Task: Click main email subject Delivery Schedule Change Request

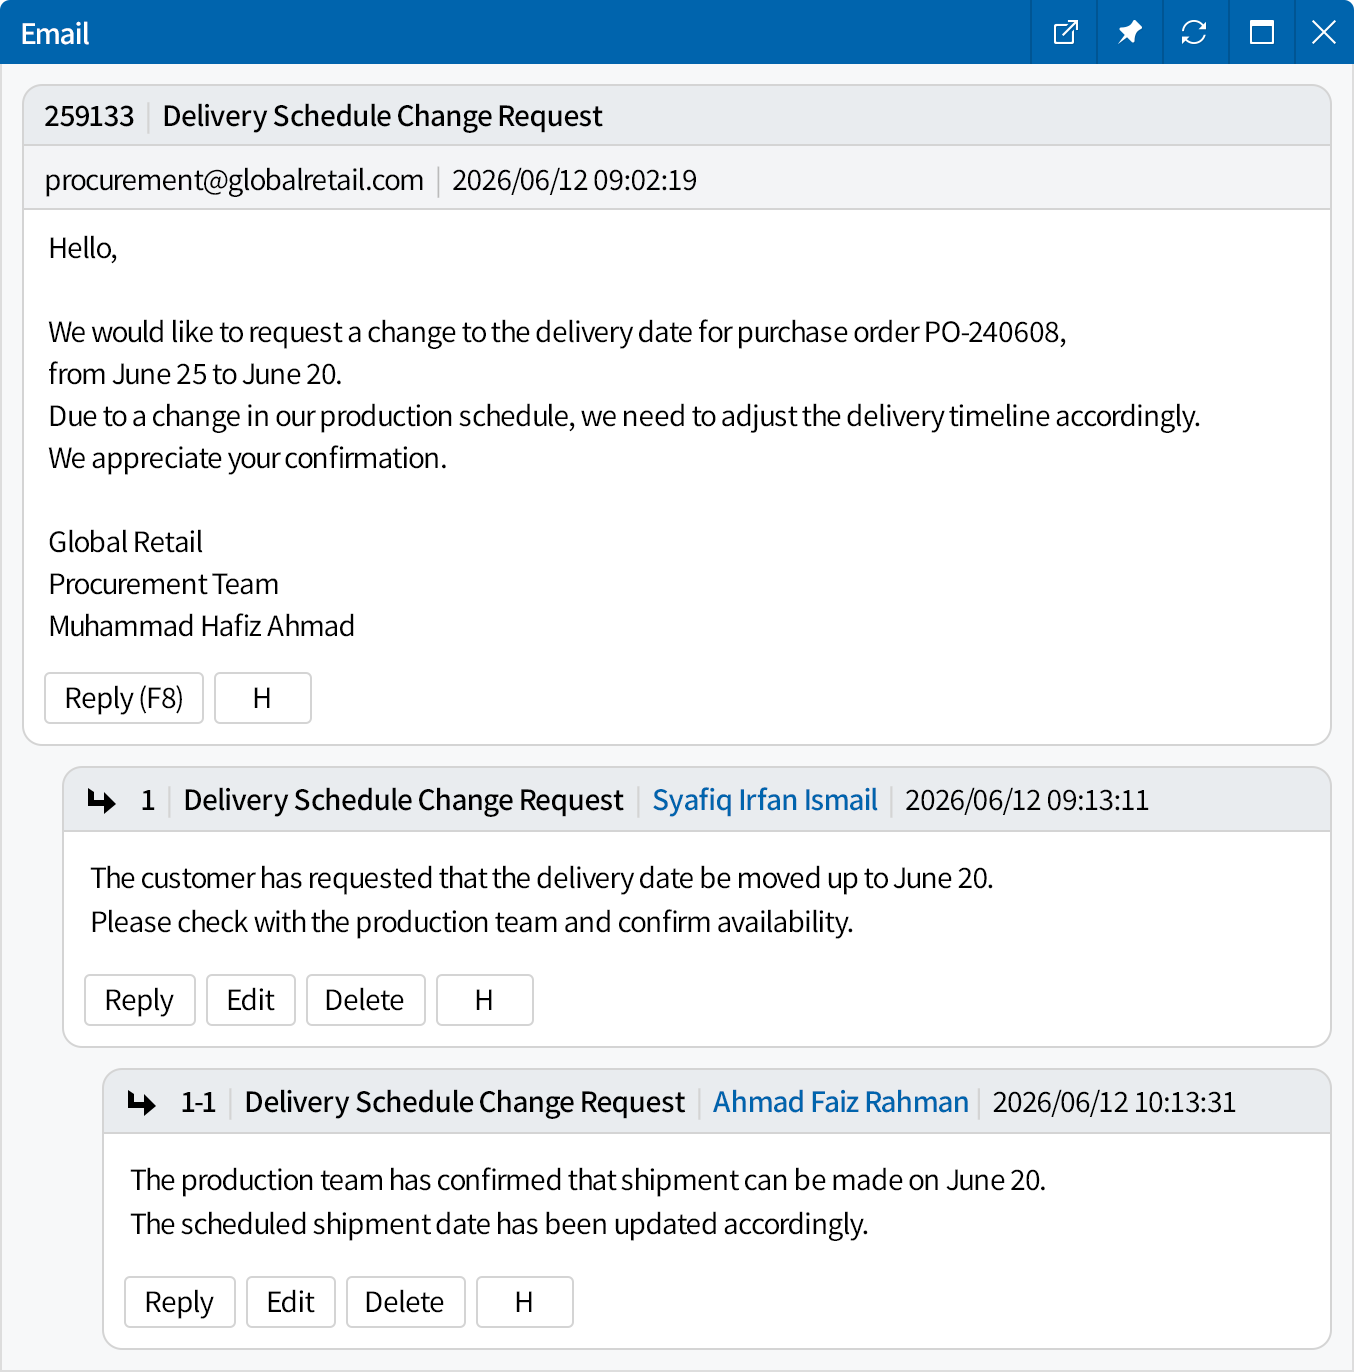Action: (x=383, y=116)
